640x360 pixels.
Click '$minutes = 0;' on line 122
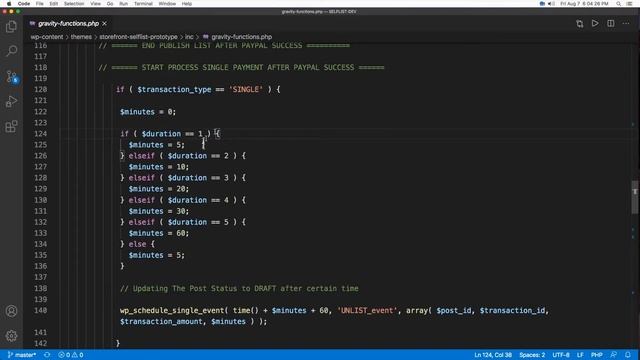(148, 111)
